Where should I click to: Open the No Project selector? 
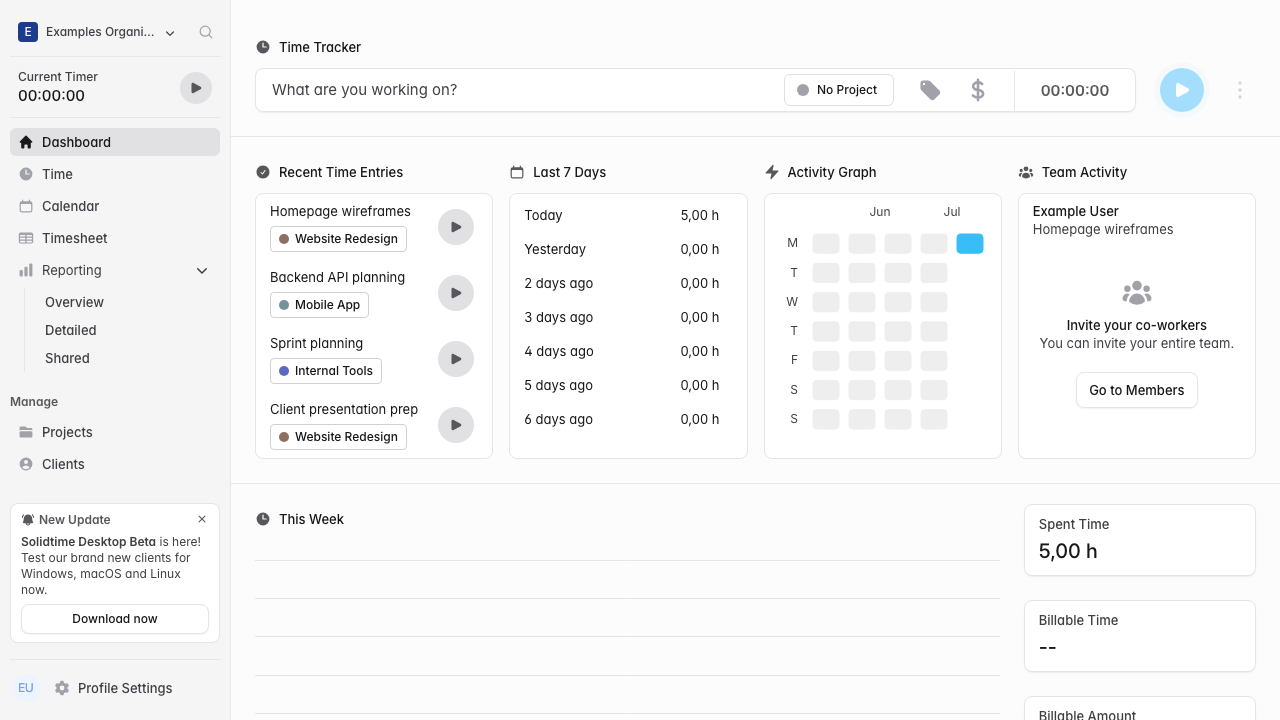point(839,90)
